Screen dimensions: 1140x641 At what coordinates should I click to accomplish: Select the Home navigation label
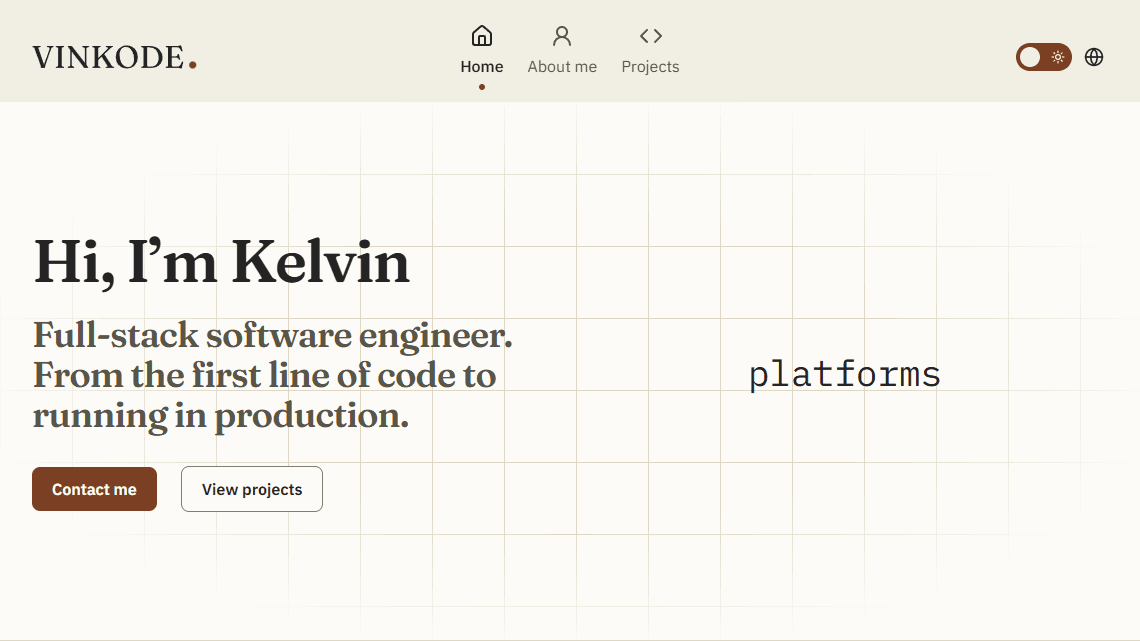click(481, 67)
